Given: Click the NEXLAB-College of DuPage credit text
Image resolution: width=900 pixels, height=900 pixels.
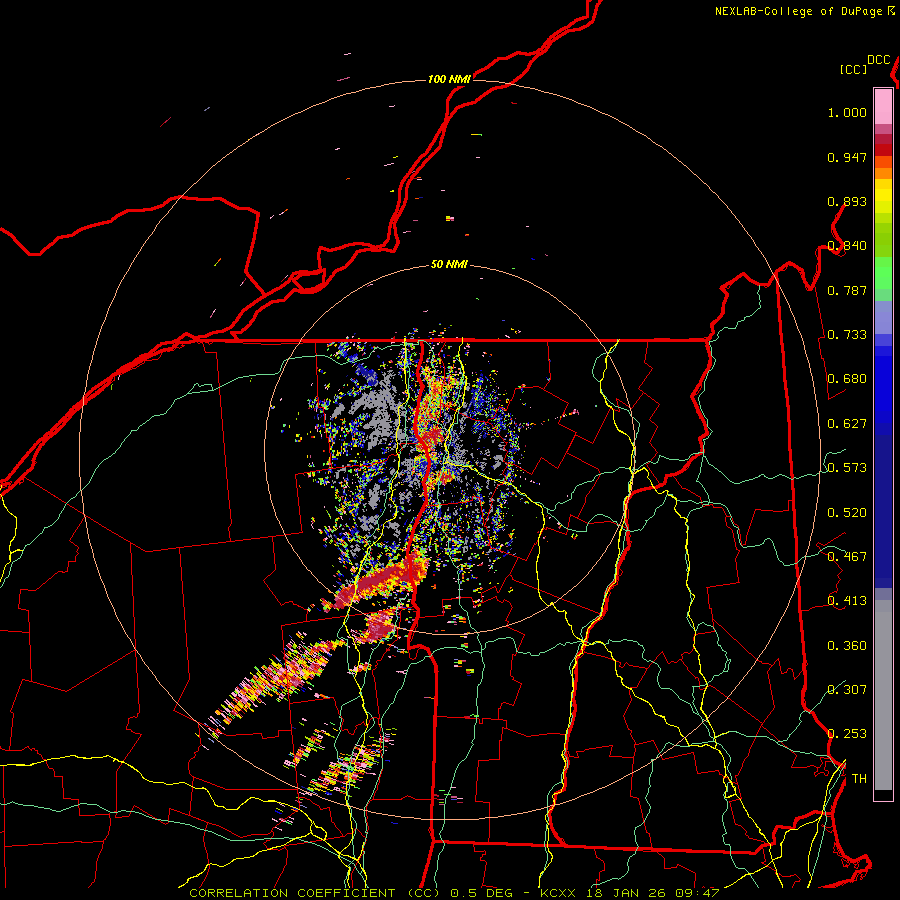Looking at the screenshot, I should pos(798,11).
